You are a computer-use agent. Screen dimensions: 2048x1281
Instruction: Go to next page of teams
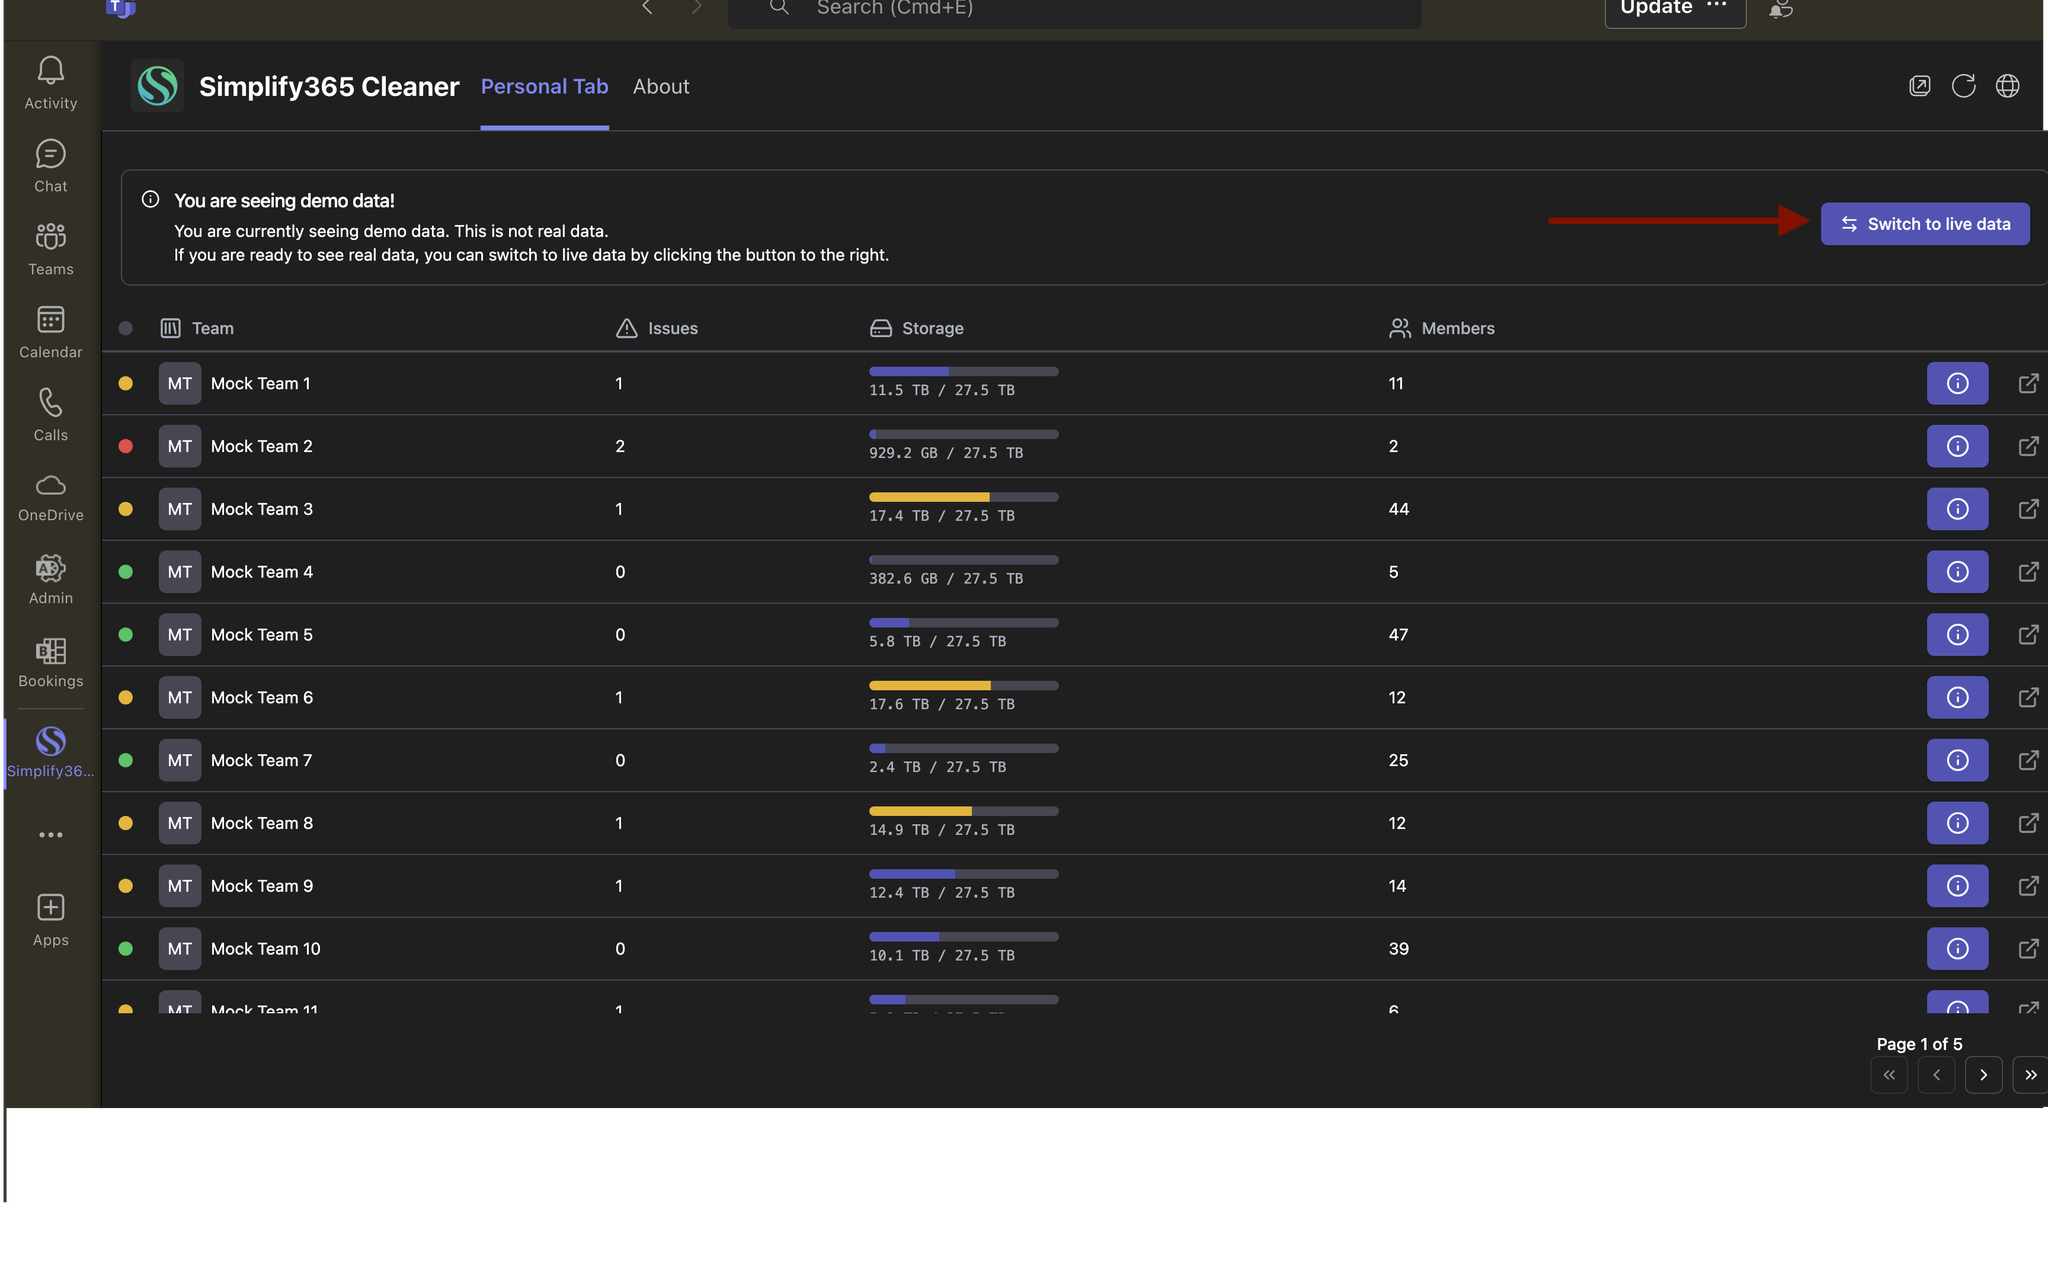1984,1075
